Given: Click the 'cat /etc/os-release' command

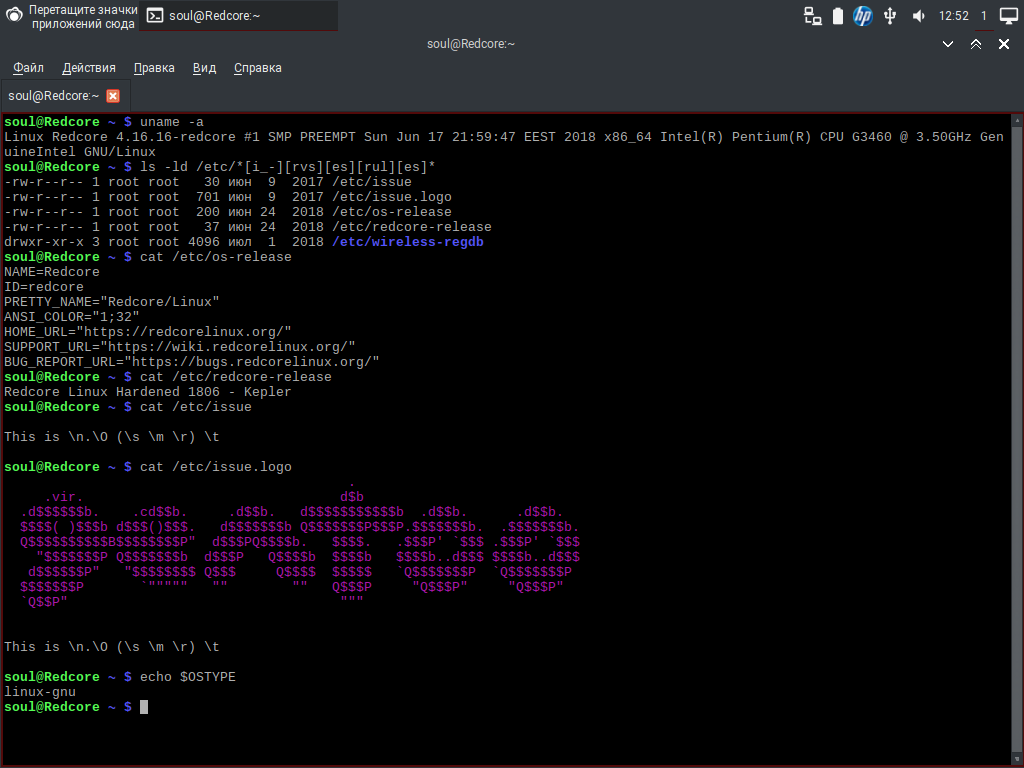Looking at the screenshot, I should (216, 257).
